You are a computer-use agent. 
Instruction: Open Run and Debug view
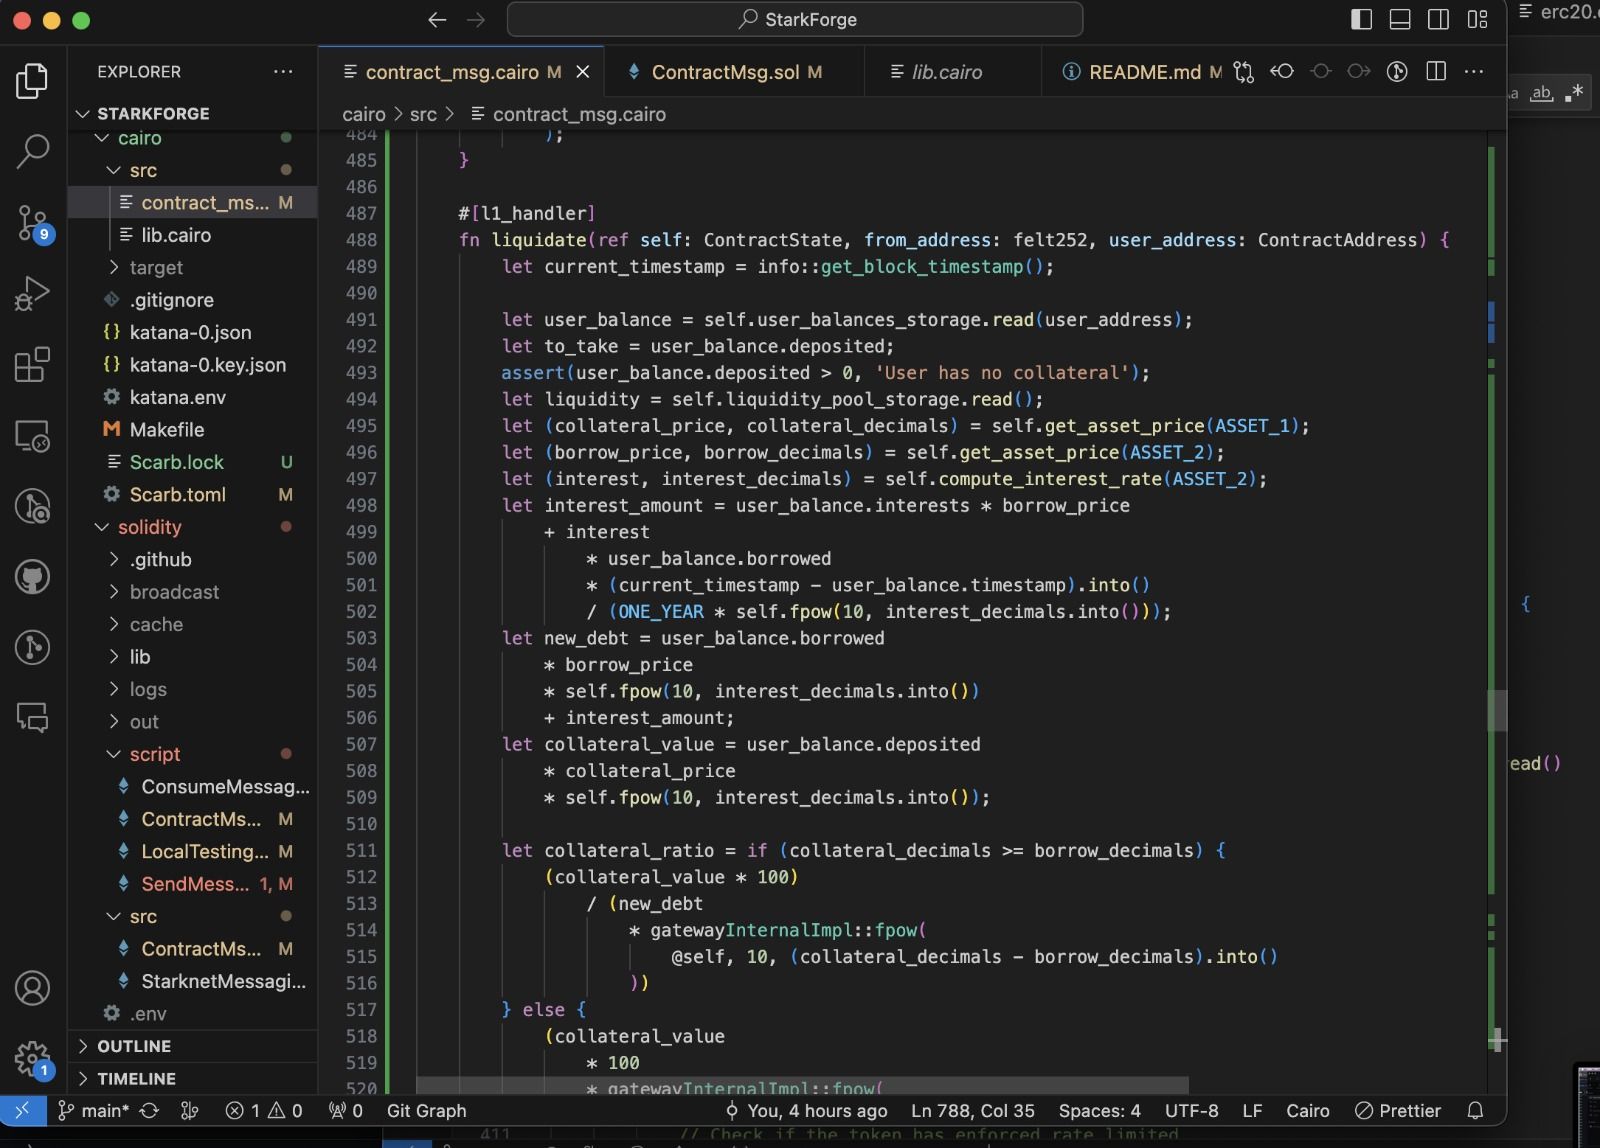(x=32, y=294)
